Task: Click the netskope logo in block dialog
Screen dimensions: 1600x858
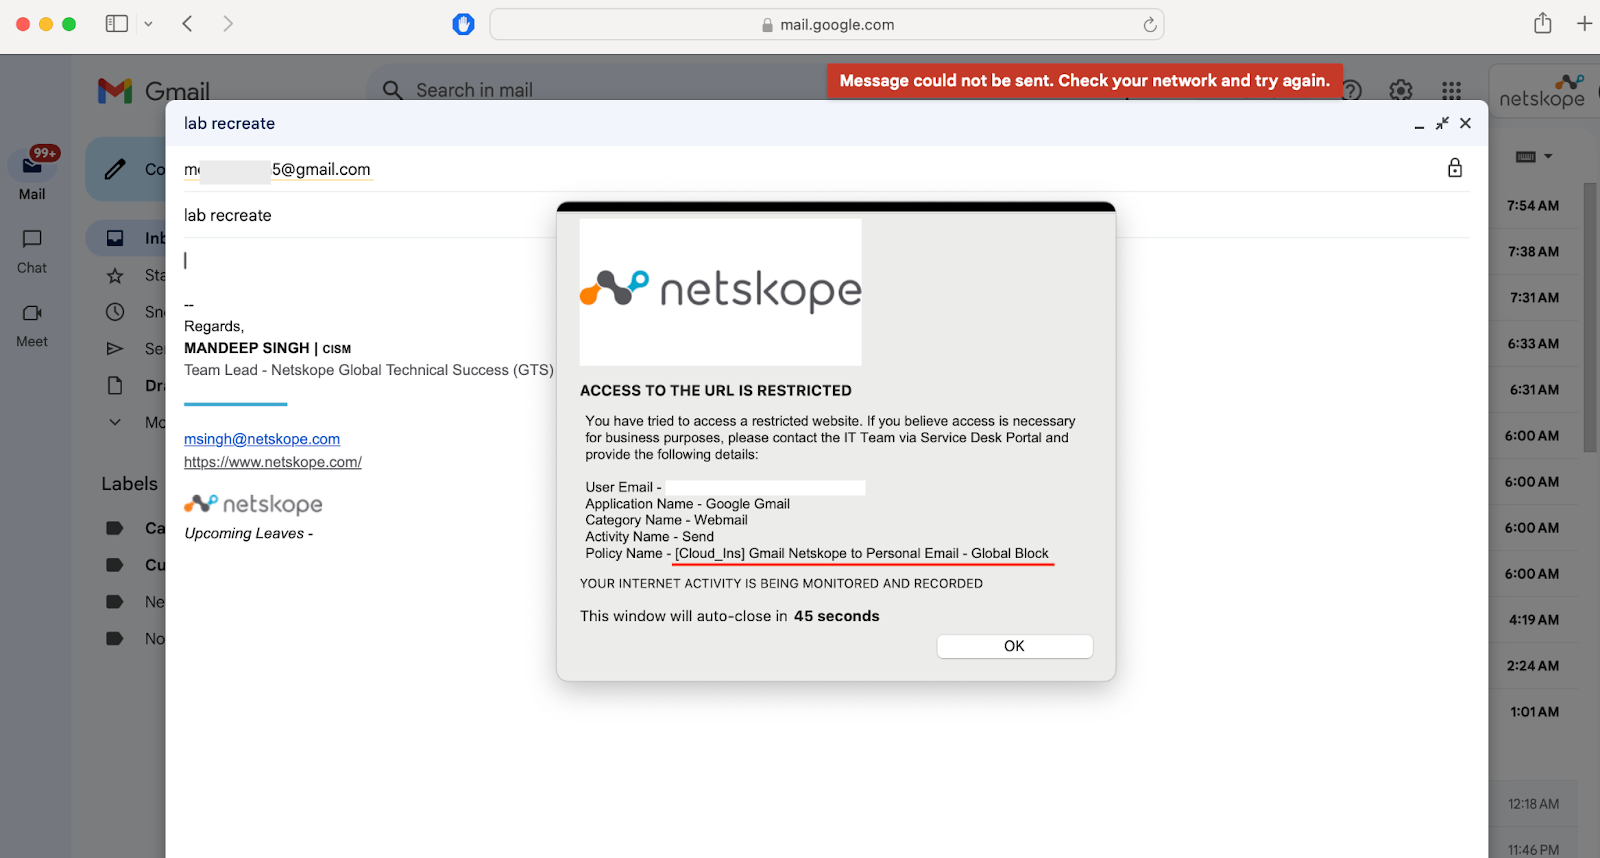Action: pyautogui.click(x=720, y=291)
